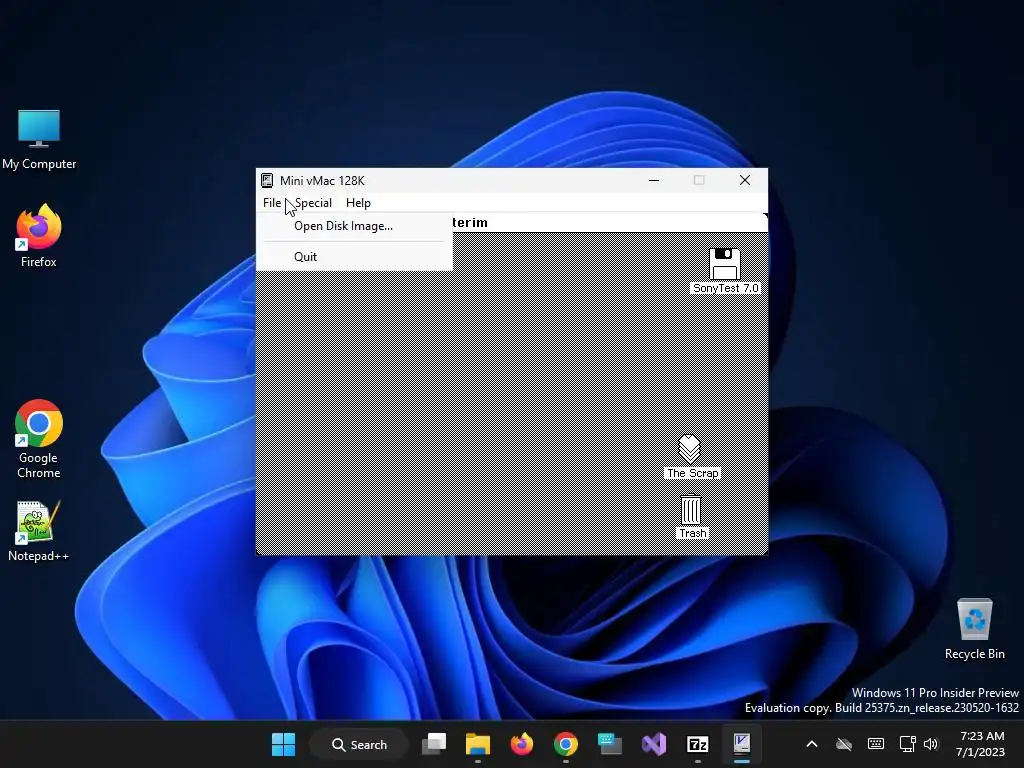Open the Windows Start menu
The width and height of the screenshot is (1024, 768).
pos(283,744)
